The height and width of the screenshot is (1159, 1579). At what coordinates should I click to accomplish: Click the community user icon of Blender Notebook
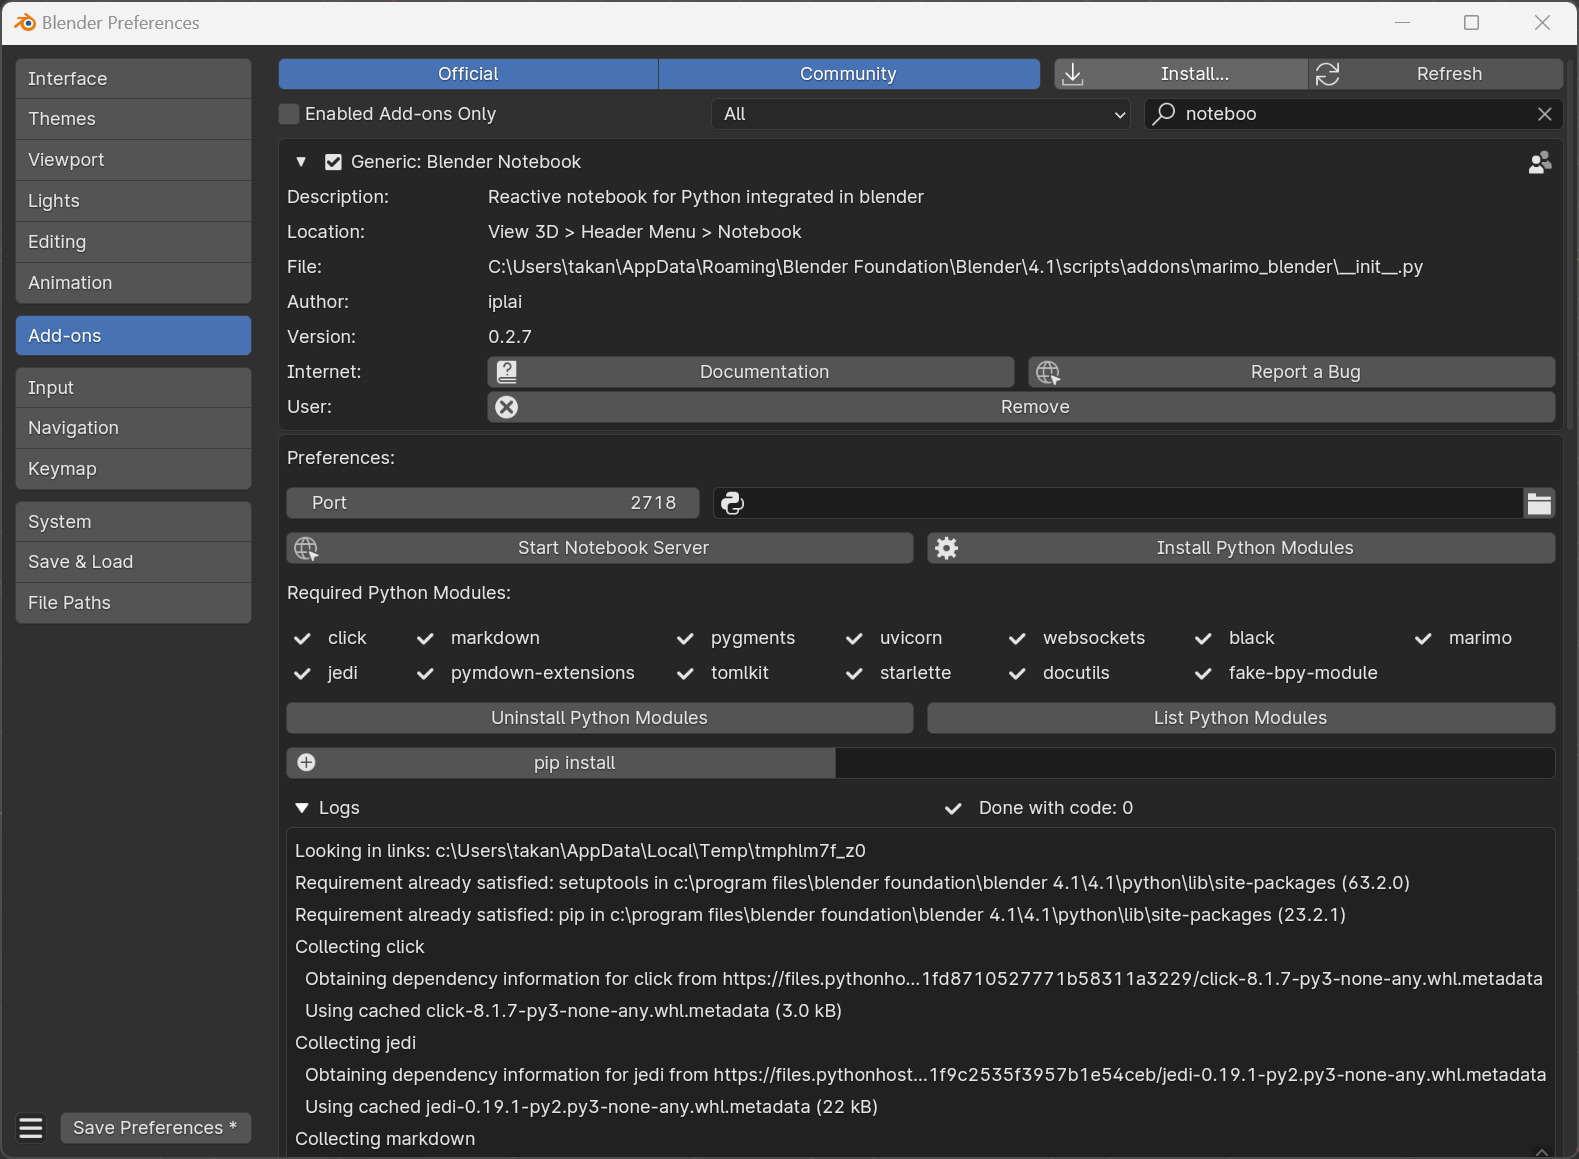tap(1540, 162)
